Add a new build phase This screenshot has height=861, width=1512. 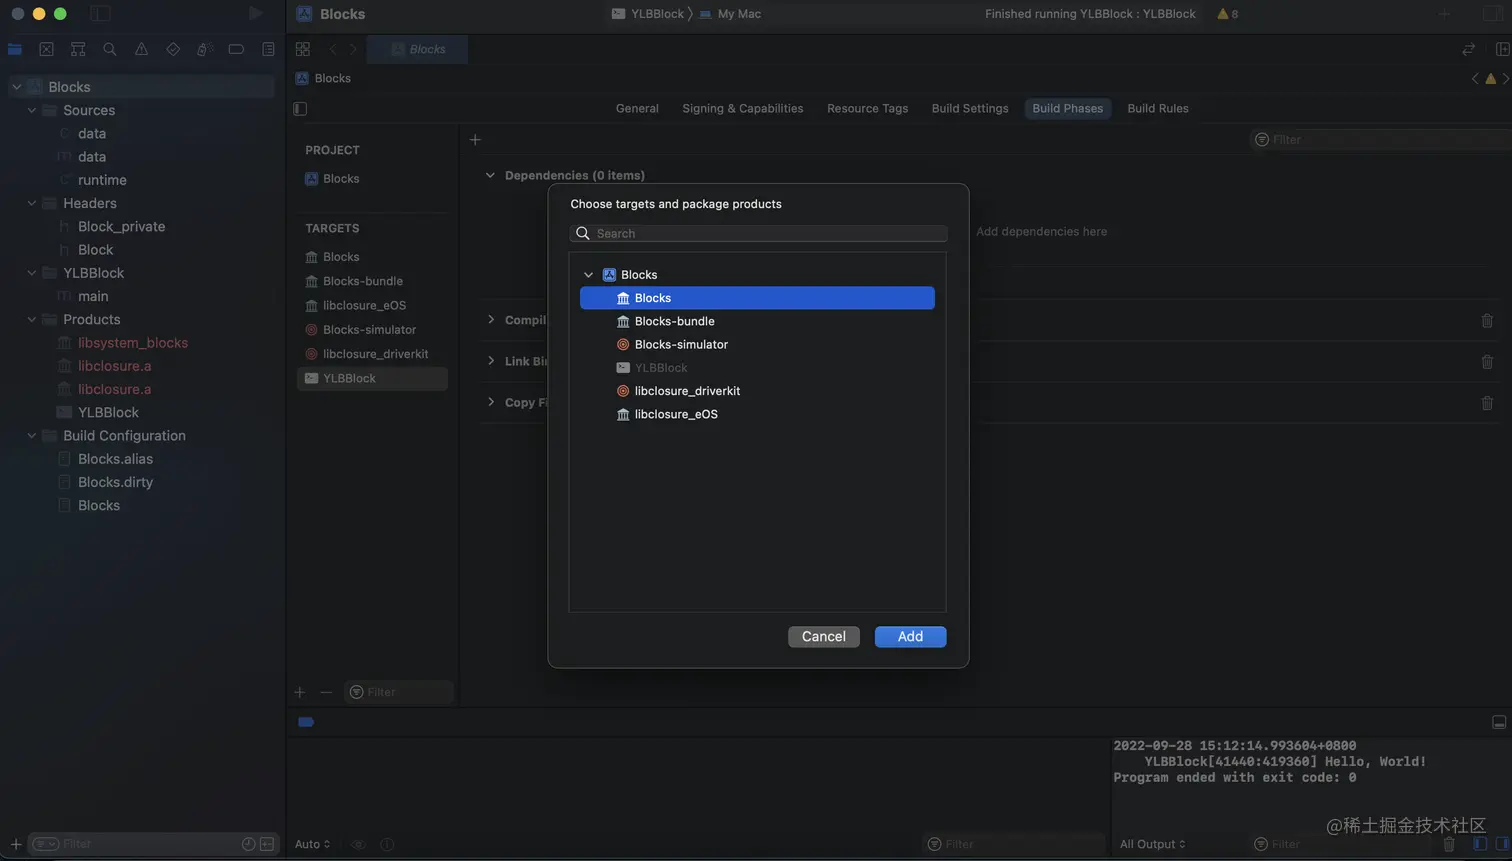[x=475, y=140]
